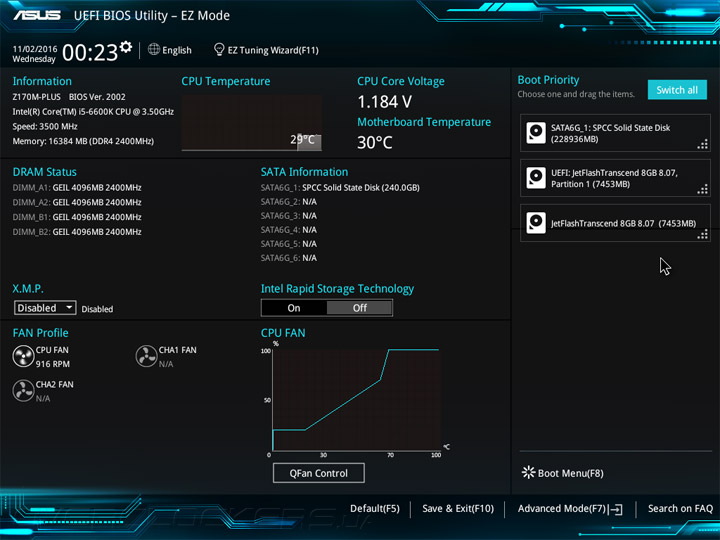Click the 00:23 clock display

(x=90, y=52)
